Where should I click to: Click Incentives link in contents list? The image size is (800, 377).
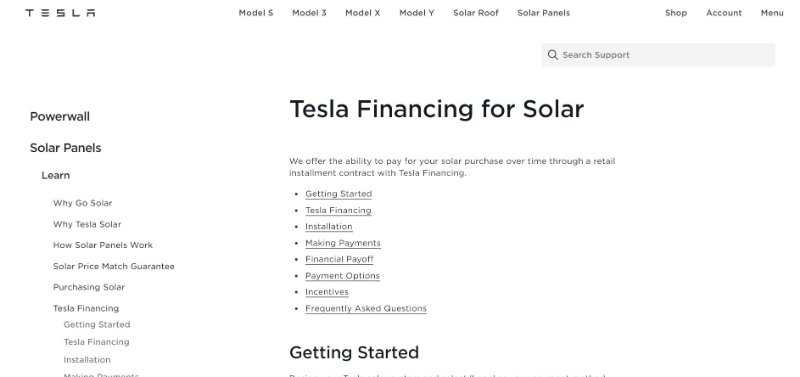[327, 292]
